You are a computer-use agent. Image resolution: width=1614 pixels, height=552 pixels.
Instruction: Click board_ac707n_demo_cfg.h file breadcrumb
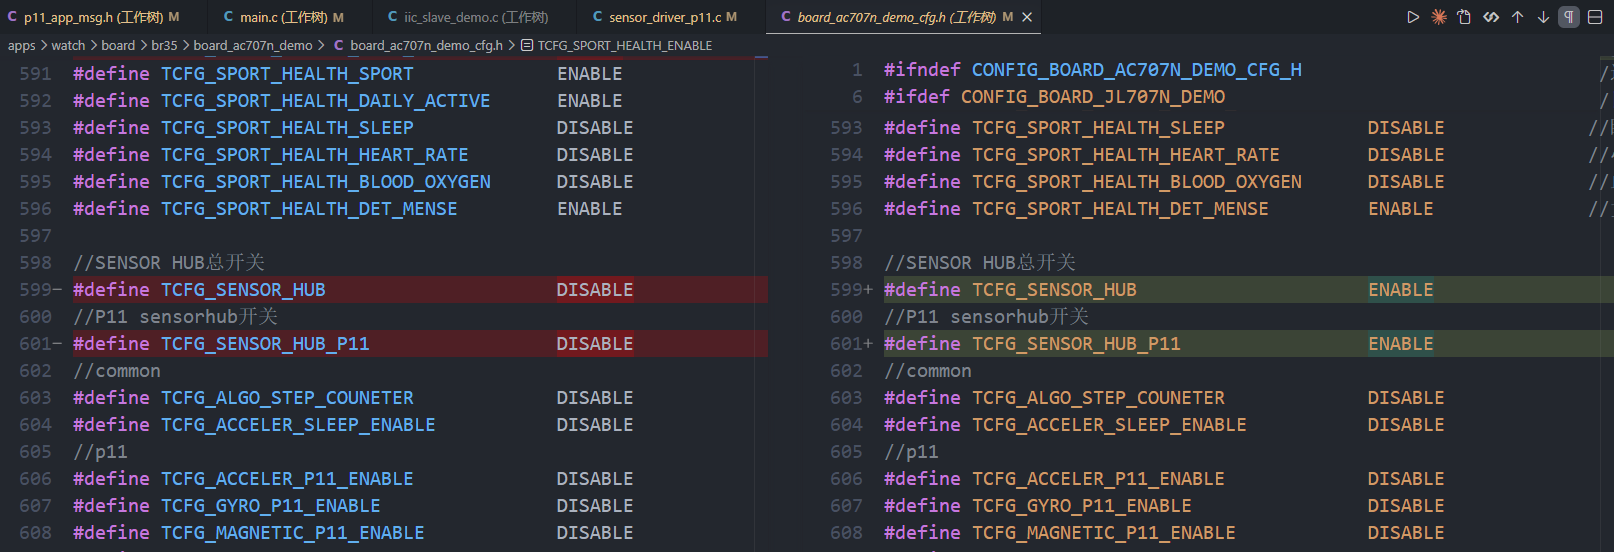426,46
